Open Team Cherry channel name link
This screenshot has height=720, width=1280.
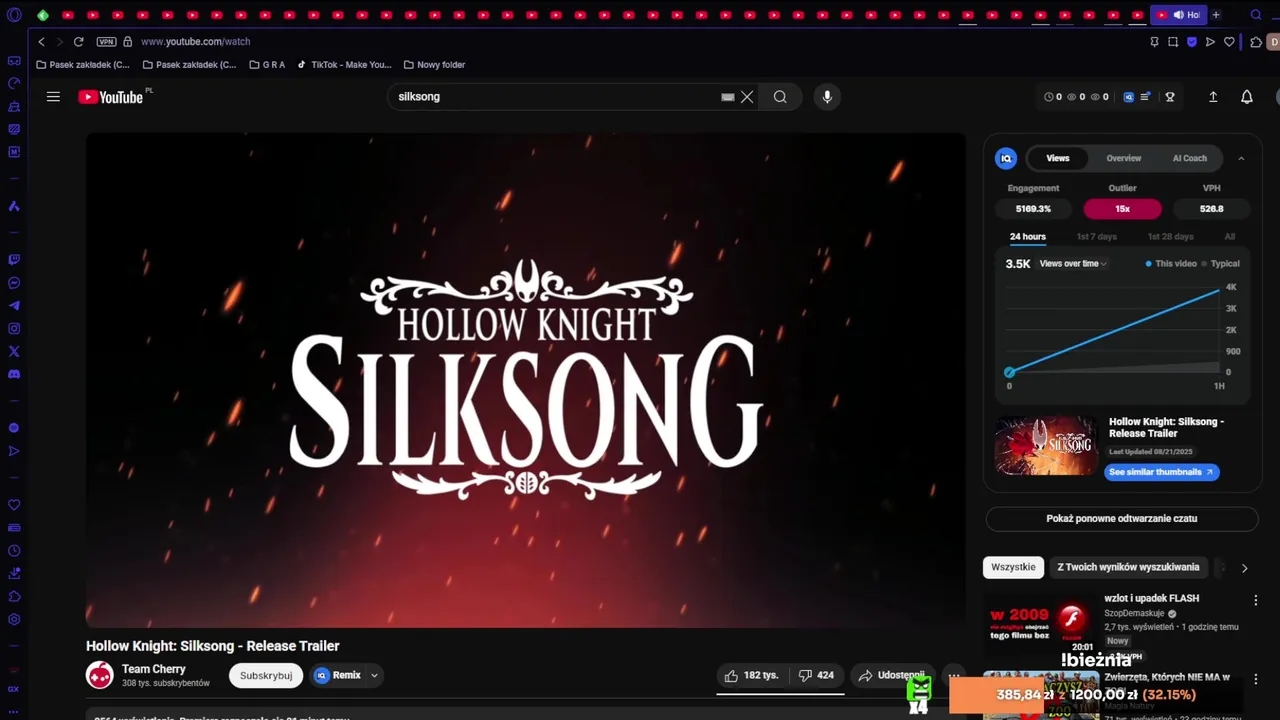154,669
